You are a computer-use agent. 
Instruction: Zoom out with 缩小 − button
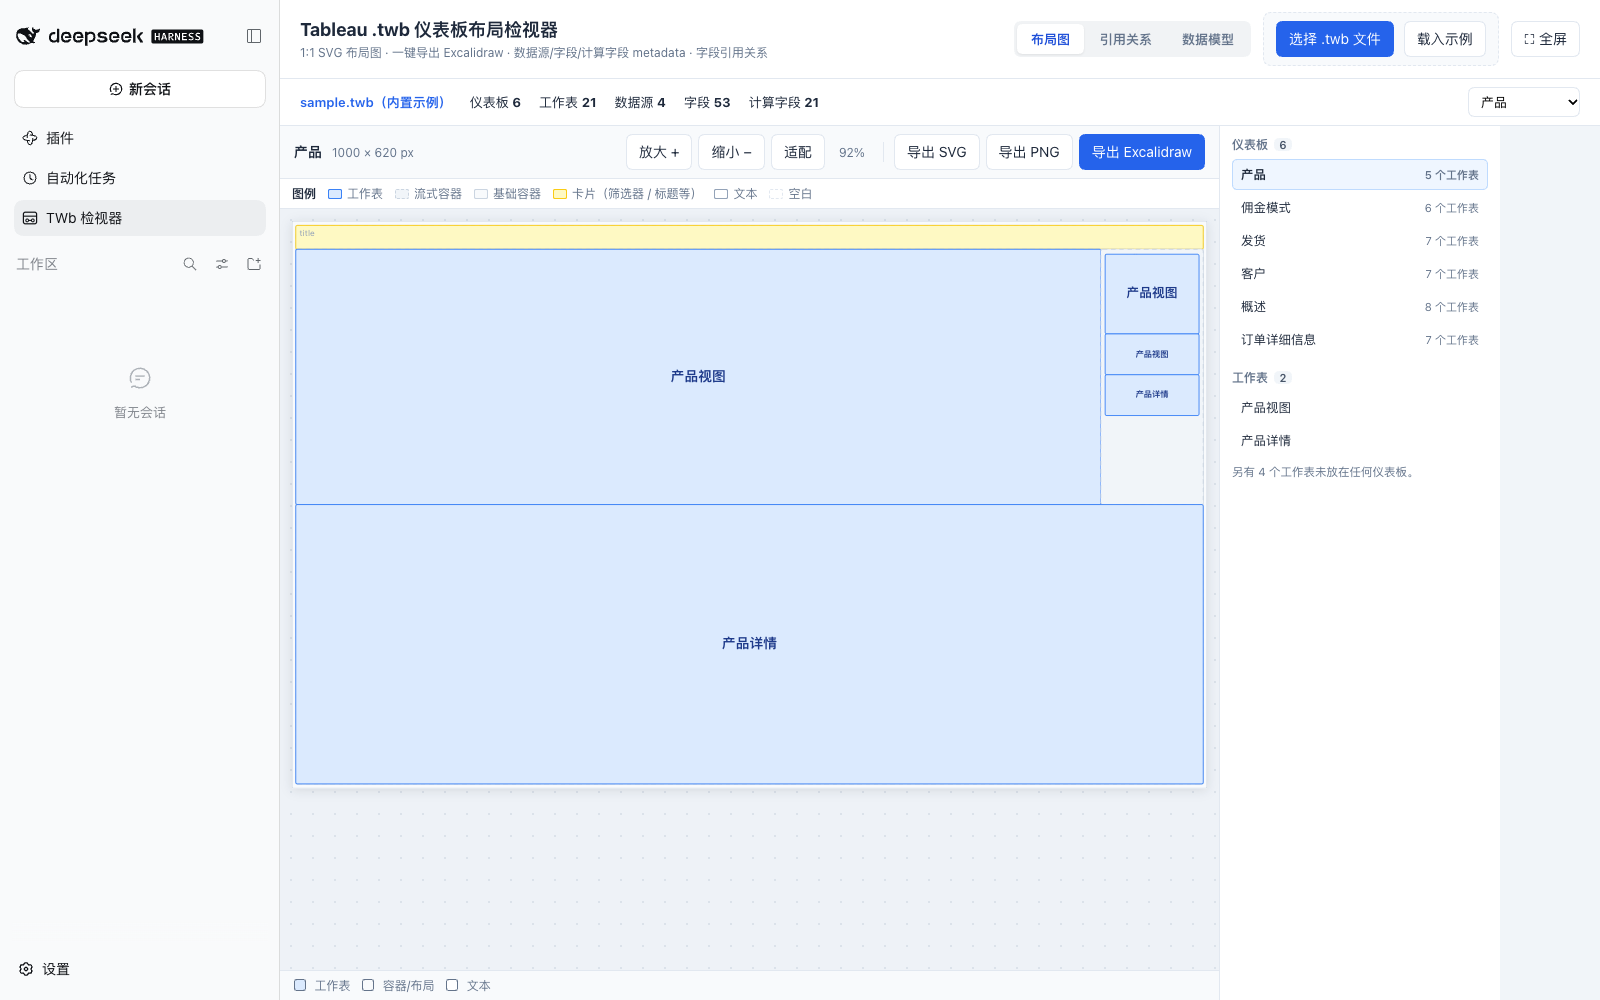[732, 152]
